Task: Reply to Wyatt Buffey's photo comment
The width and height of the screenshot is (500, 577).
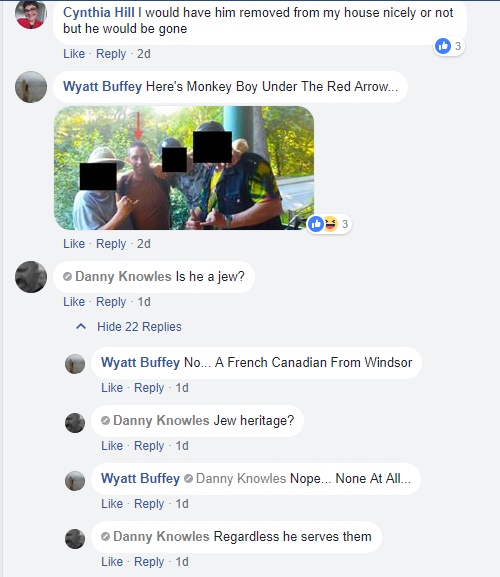Action: [x=111, y=244]
